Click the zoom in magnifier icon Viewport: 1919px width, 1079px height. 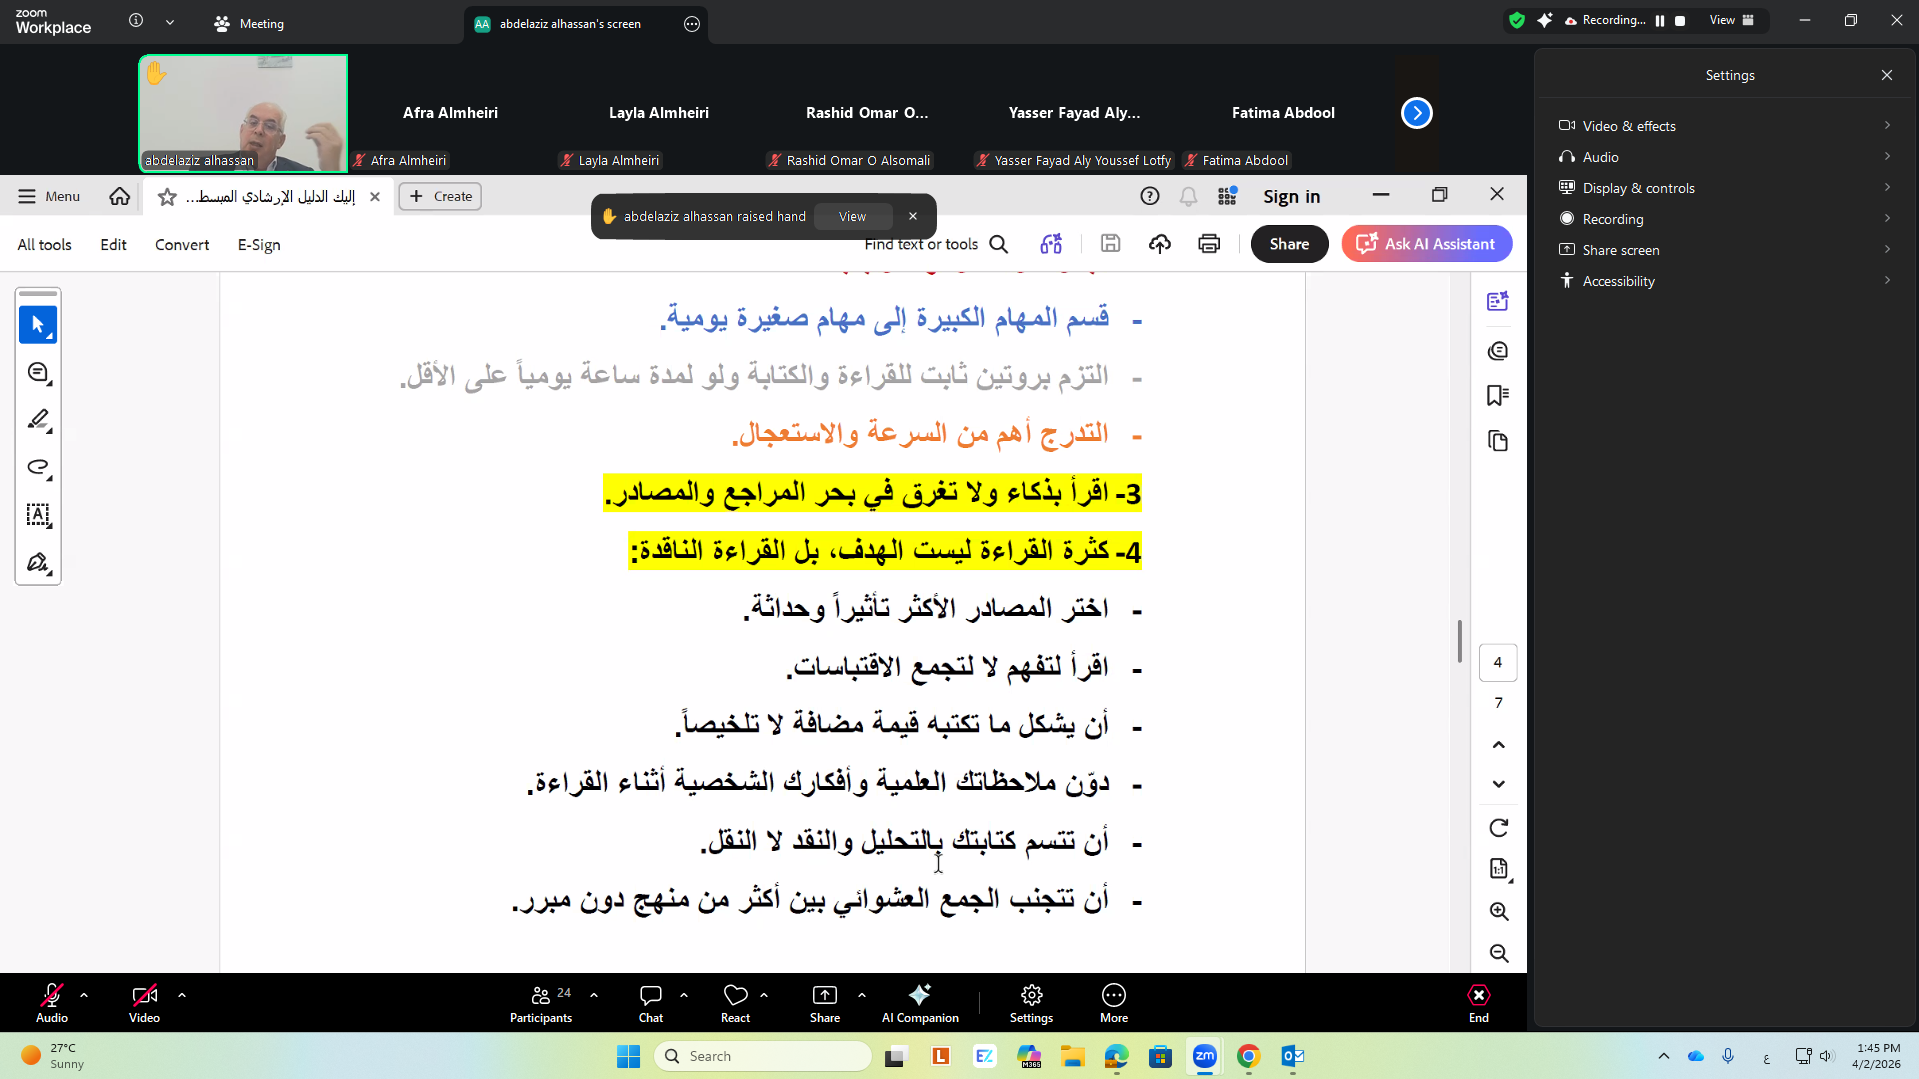point(1498,911)
